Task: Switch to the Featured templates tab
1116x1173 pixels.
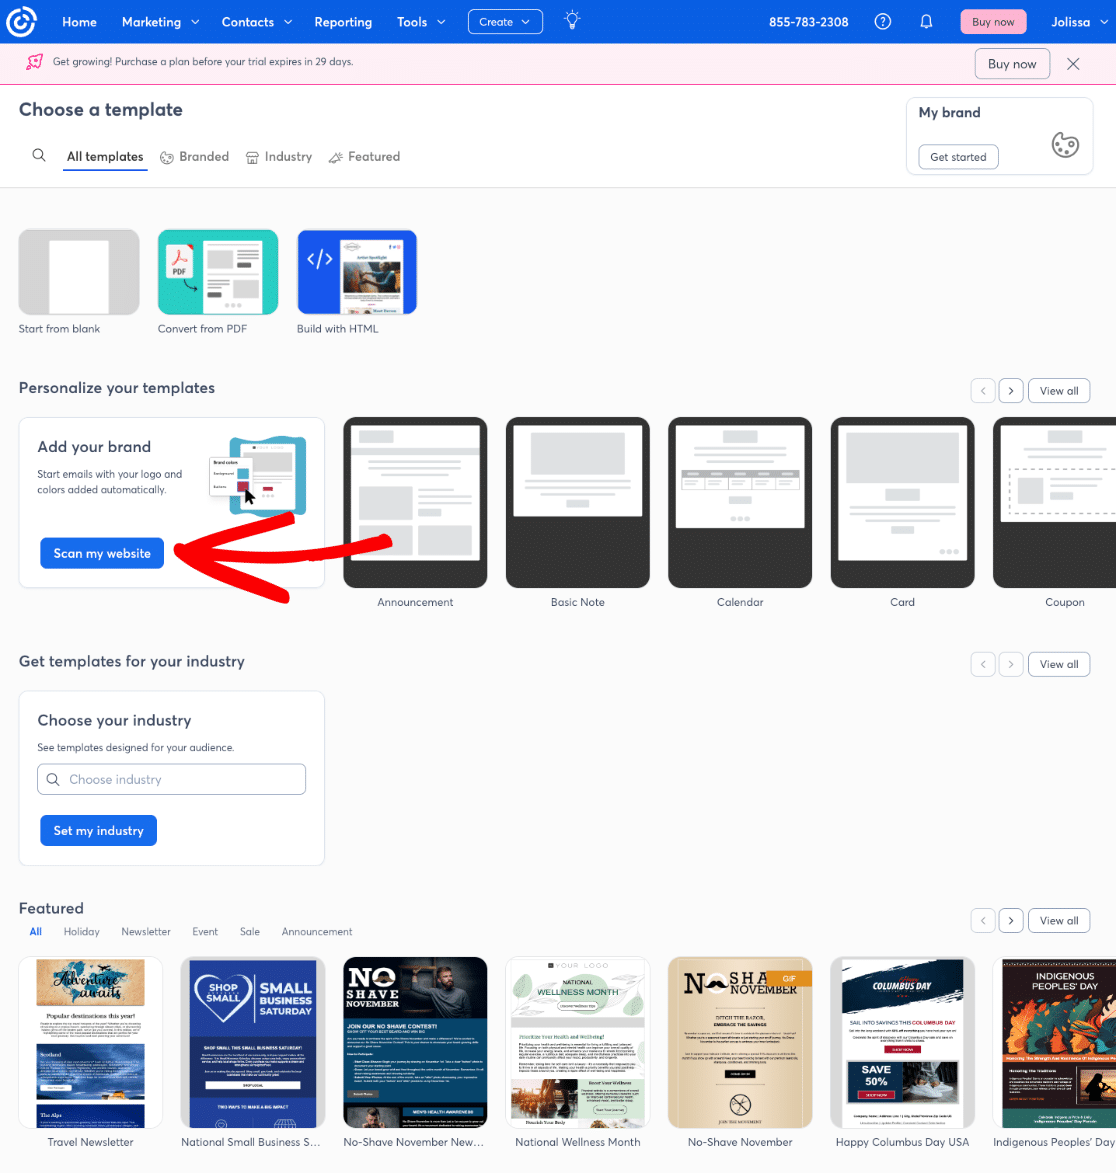Action: click(364, 157)
